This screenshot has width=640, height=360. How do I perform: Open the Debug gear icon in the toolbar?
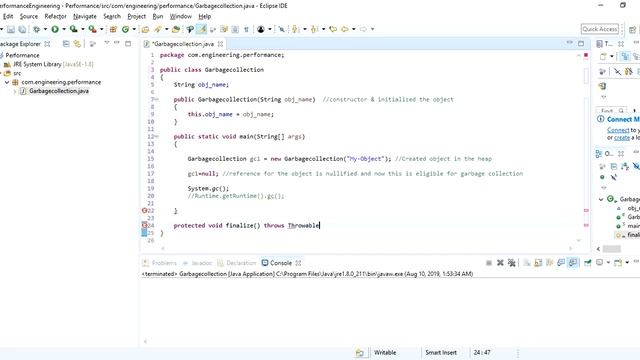(36, 29)
